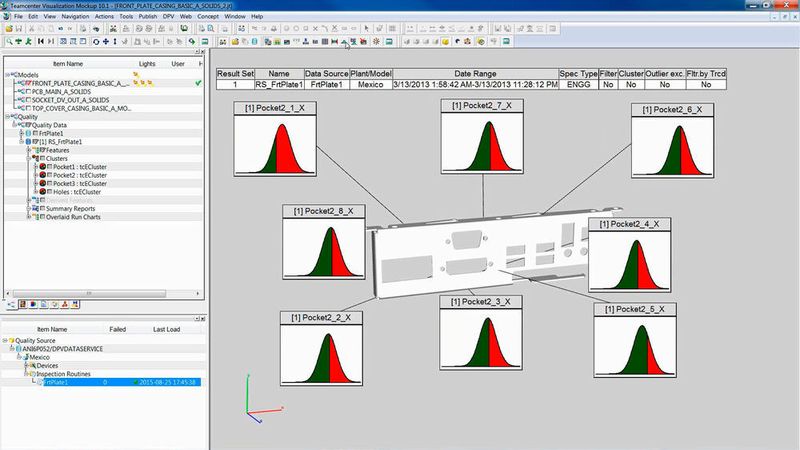The height and width of the screenshot is (450, 800).
Task: Click the model tree horizontal scrollbar
Action: coord(89,293)
